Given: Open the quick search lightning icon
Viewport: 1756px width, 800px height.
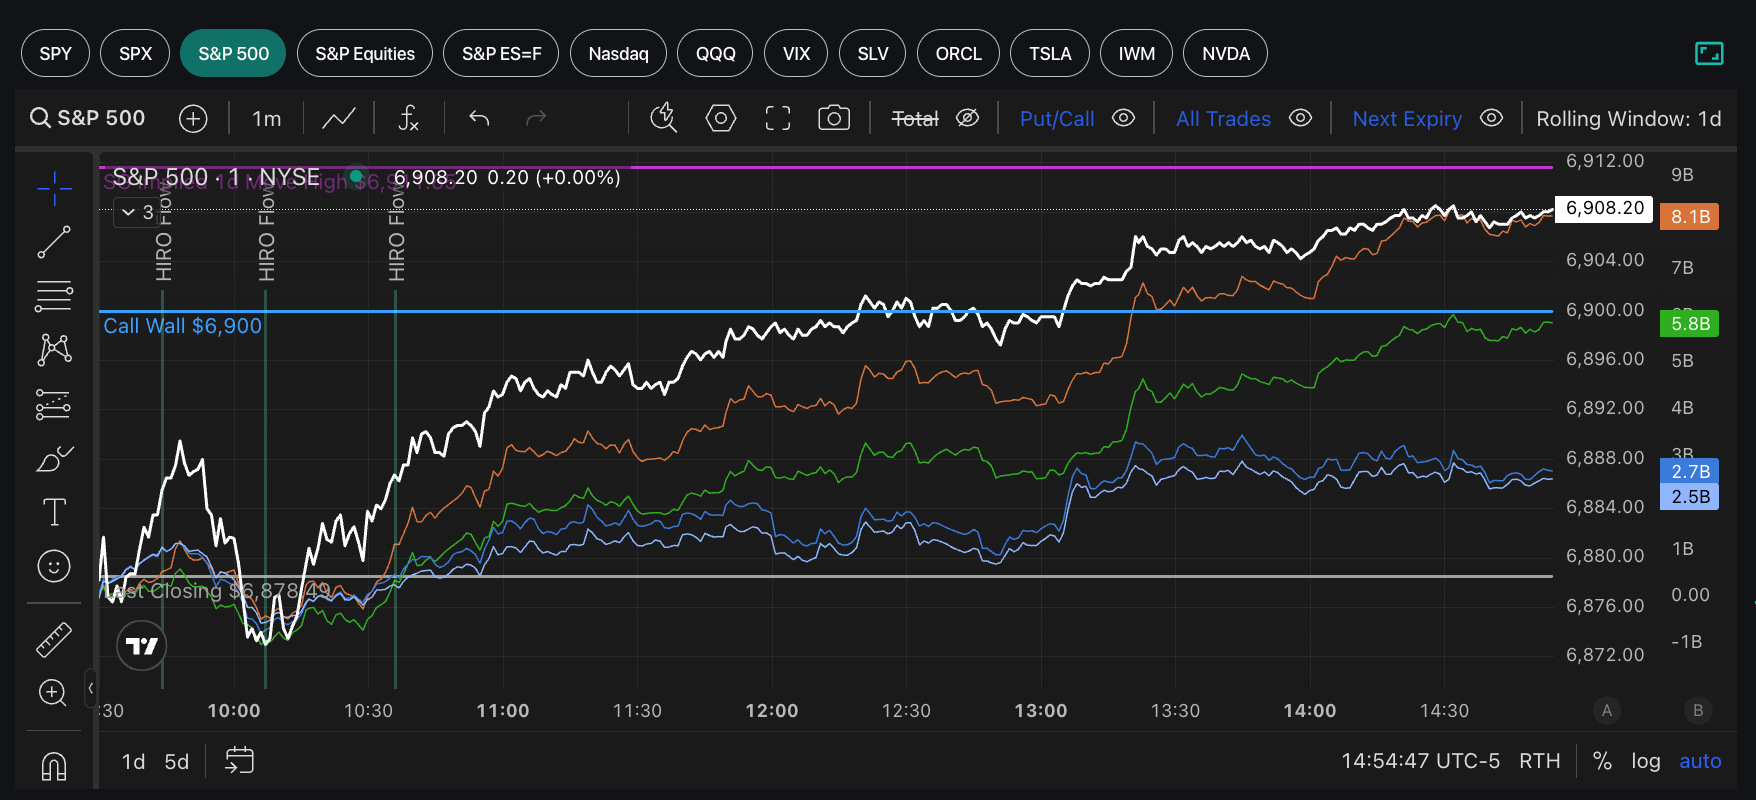Looking at the screenshot, I should [x=663, y=118].
